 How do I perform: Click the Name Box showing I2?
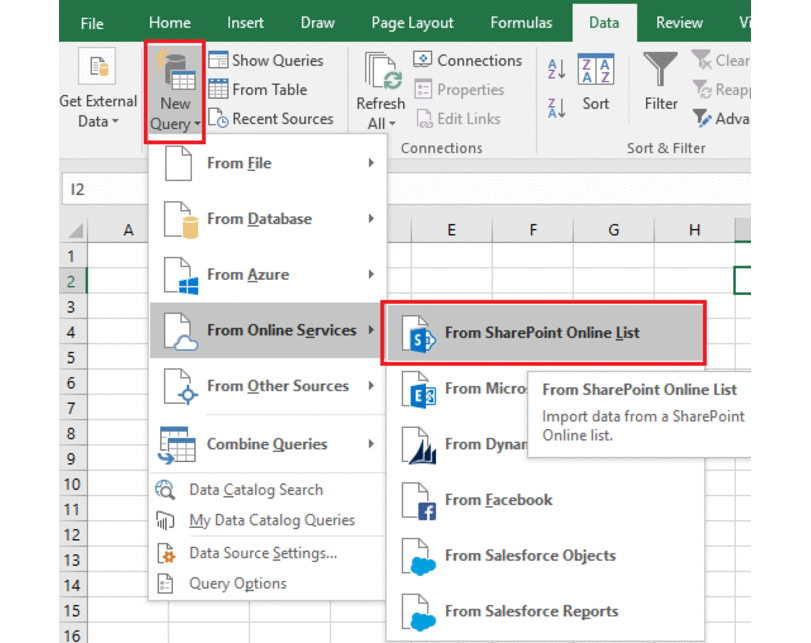103,189
